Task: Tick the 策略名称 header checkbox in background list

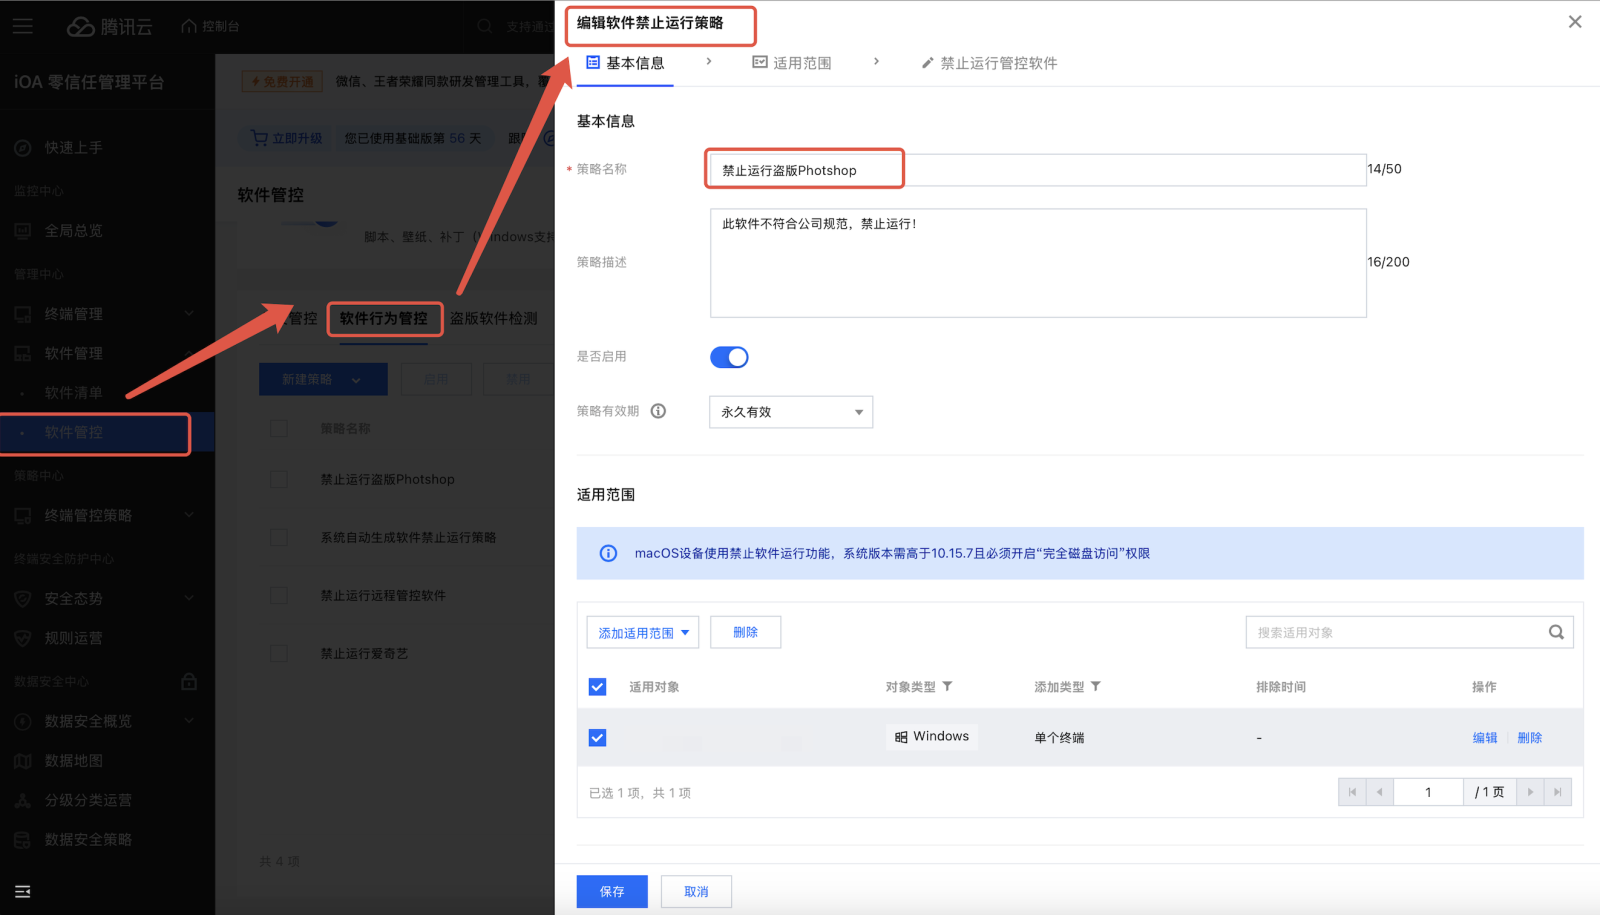Action: coord(279,428)
